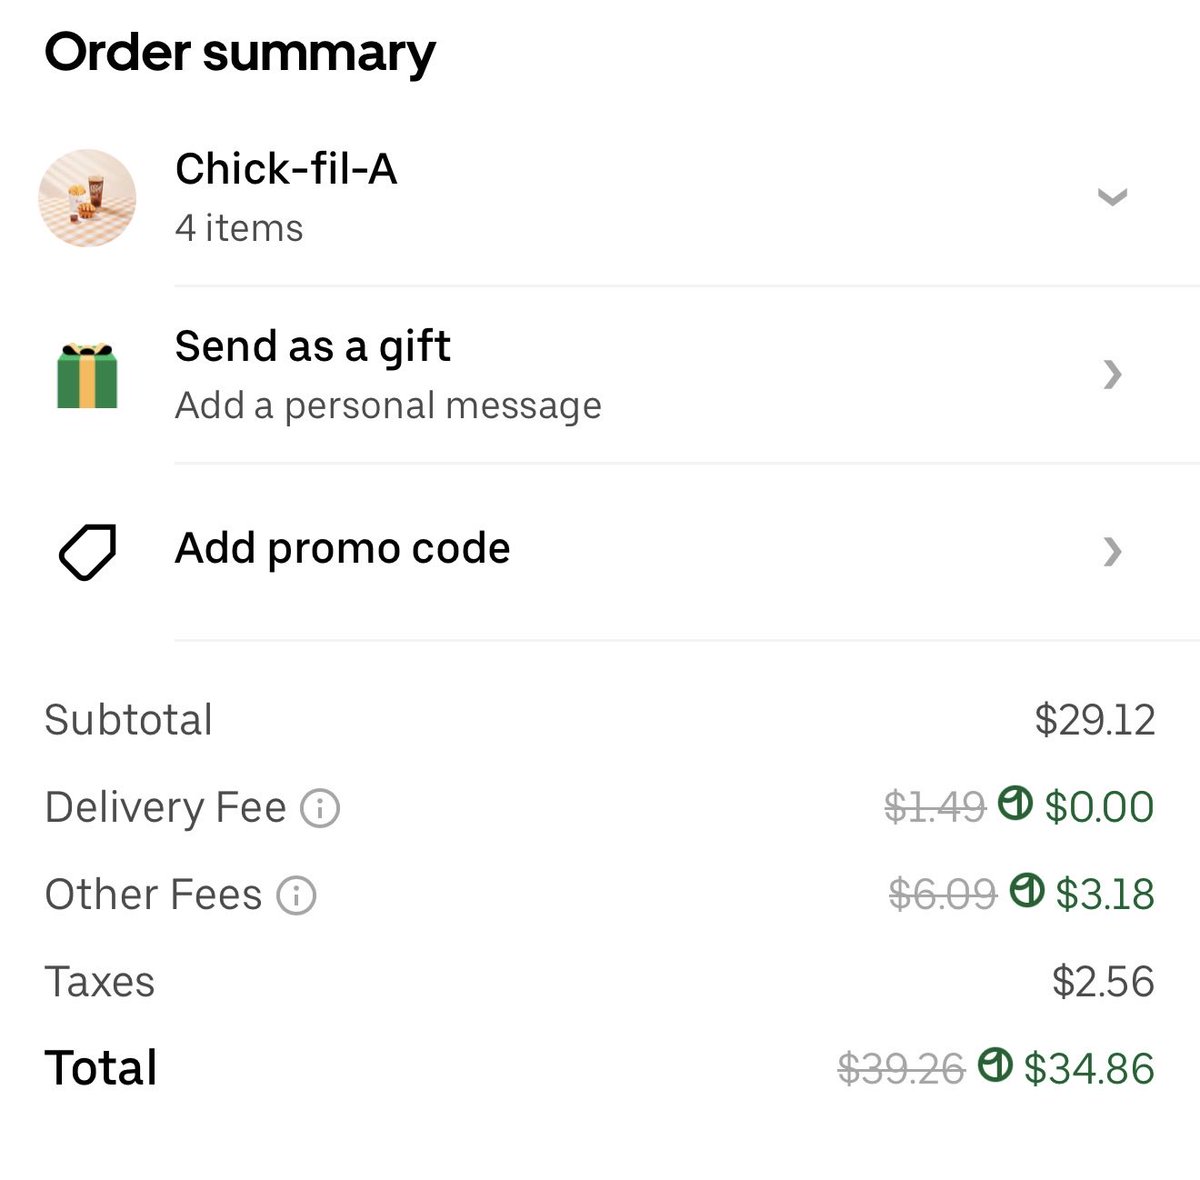Show Other Fees info icon details
This screenshot has width=1200, height=1180.
(x=296, y=895)
